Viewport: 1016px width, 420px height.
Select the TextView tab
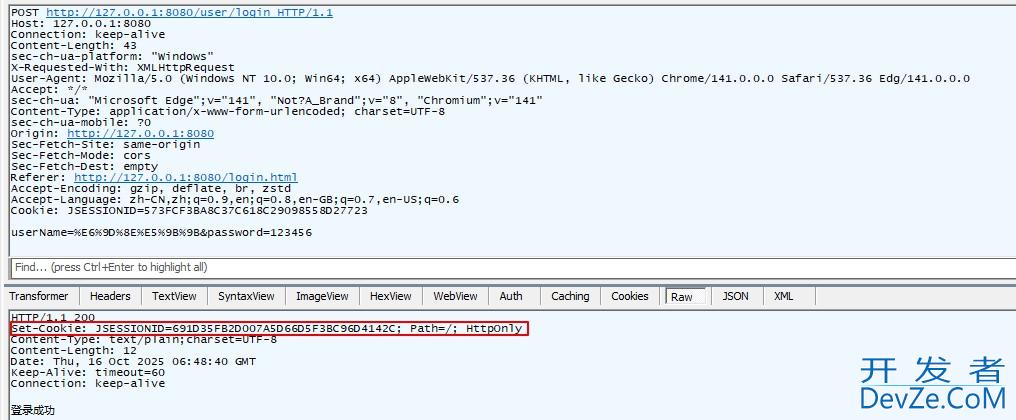click(174, 296)
